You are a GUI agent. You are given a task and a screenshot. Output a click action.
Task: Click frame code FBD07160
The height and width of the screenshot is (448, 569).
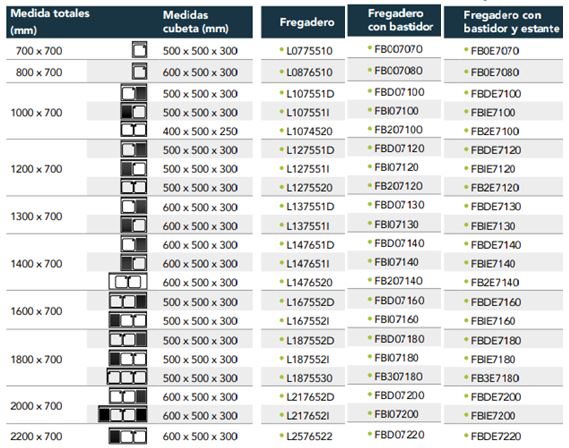[400, 300]
